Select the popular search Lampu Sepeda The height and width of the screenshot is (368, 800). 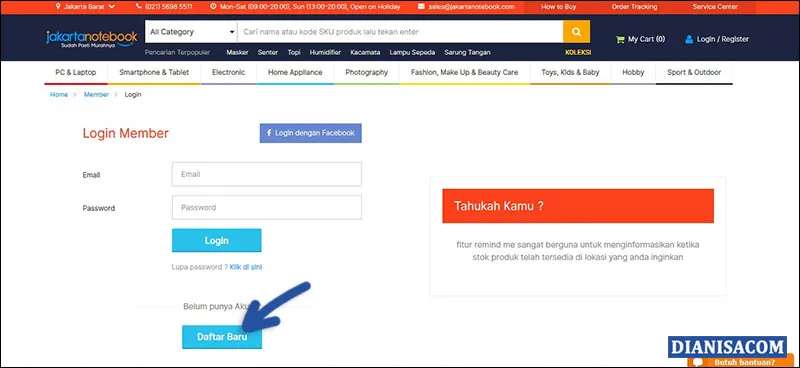(412, 53)
